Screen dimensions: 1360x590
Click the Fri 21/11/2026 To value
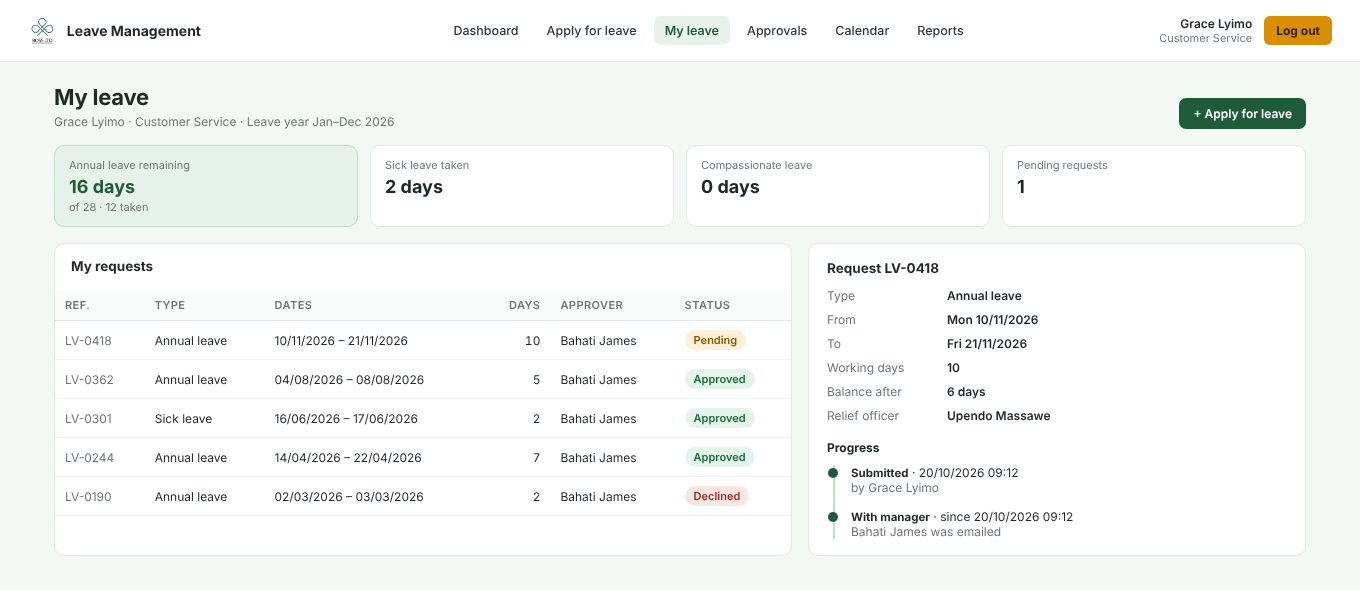point(987,344)
